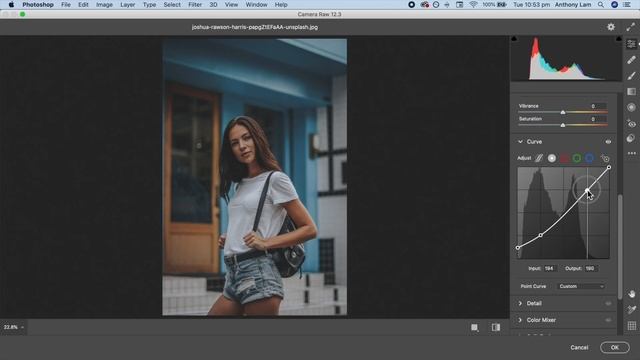
Task: Open the 3D menu
Action: click(x=213, y=5)
